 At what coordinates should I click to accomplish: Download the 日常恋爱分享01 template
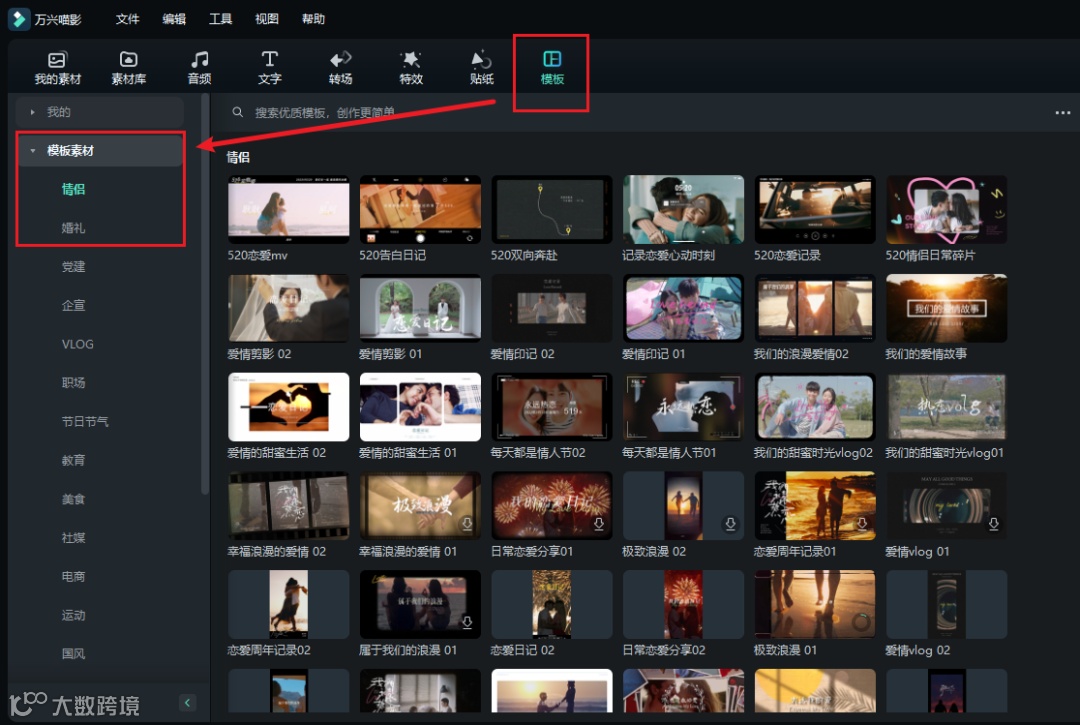click(599, 524)
